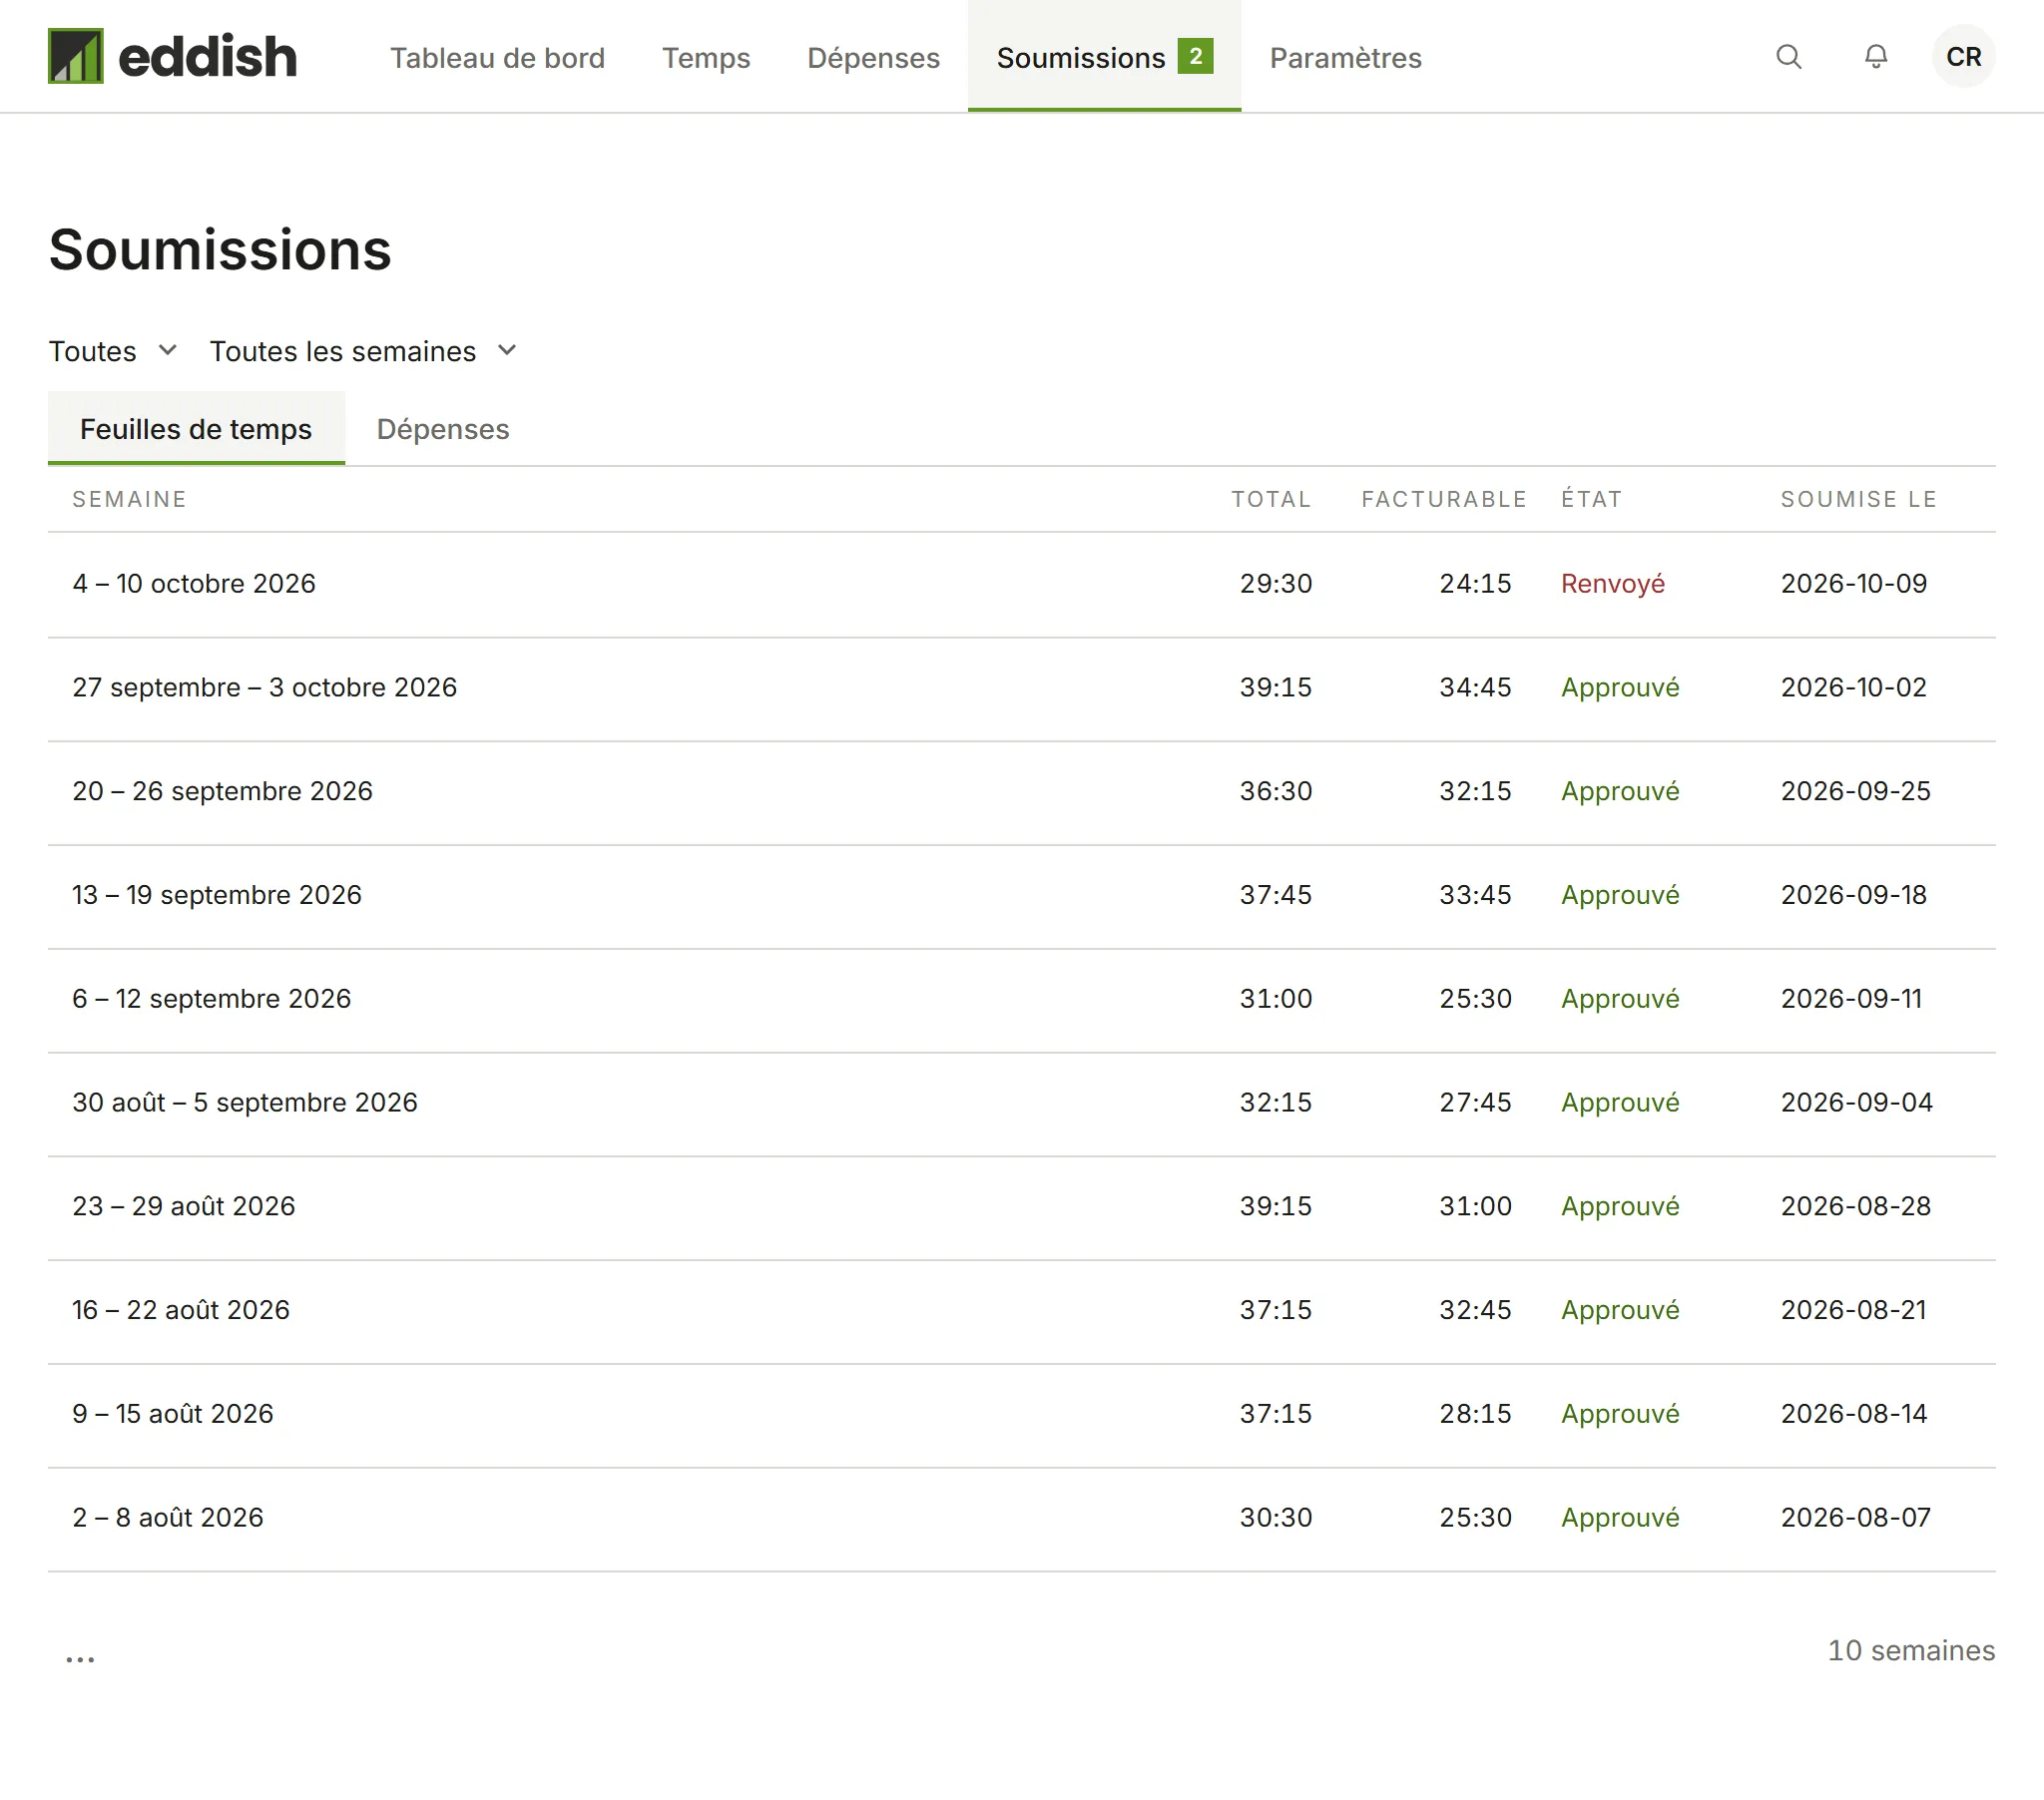Open the Paramètres menu item

[x=1345, y=58]
